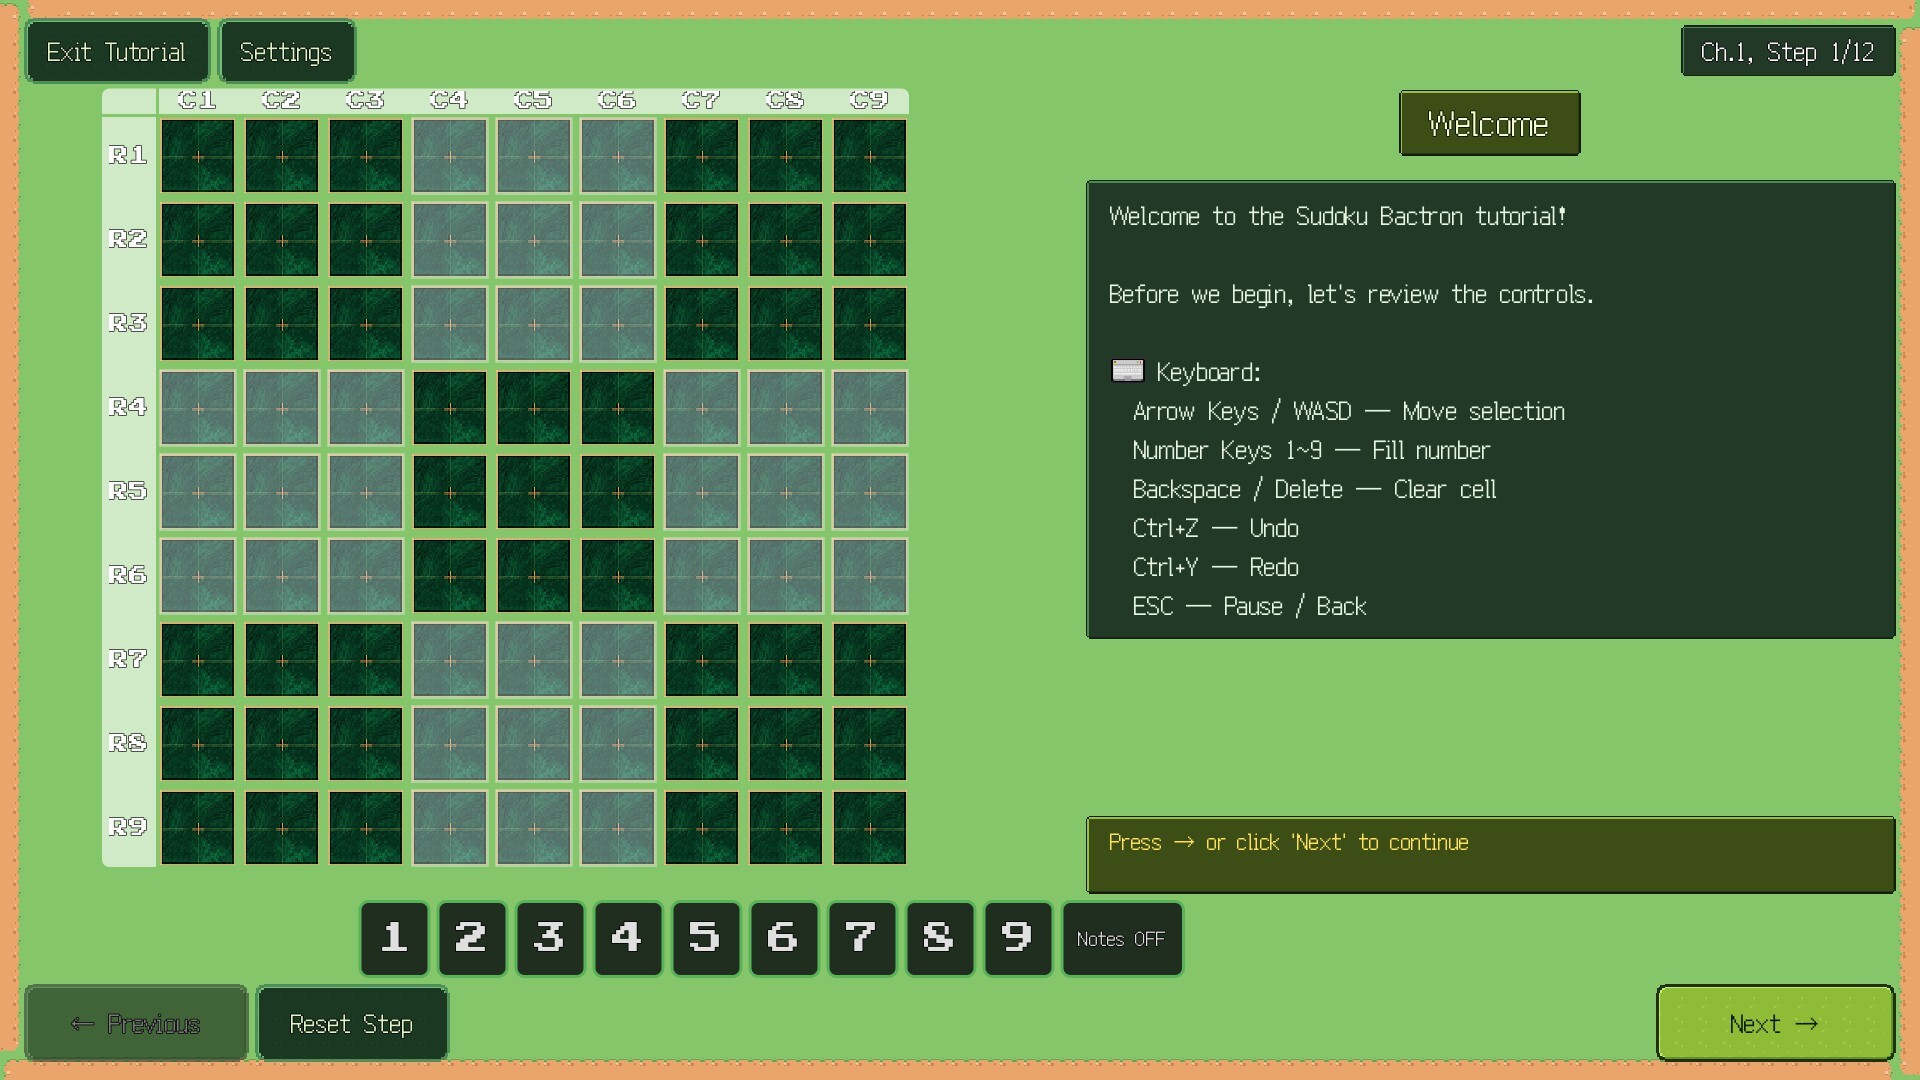This screenshot has height=1080, width=1920.
Task: Select sudoku cell at row R9, column C9
Action: [870, 828]
